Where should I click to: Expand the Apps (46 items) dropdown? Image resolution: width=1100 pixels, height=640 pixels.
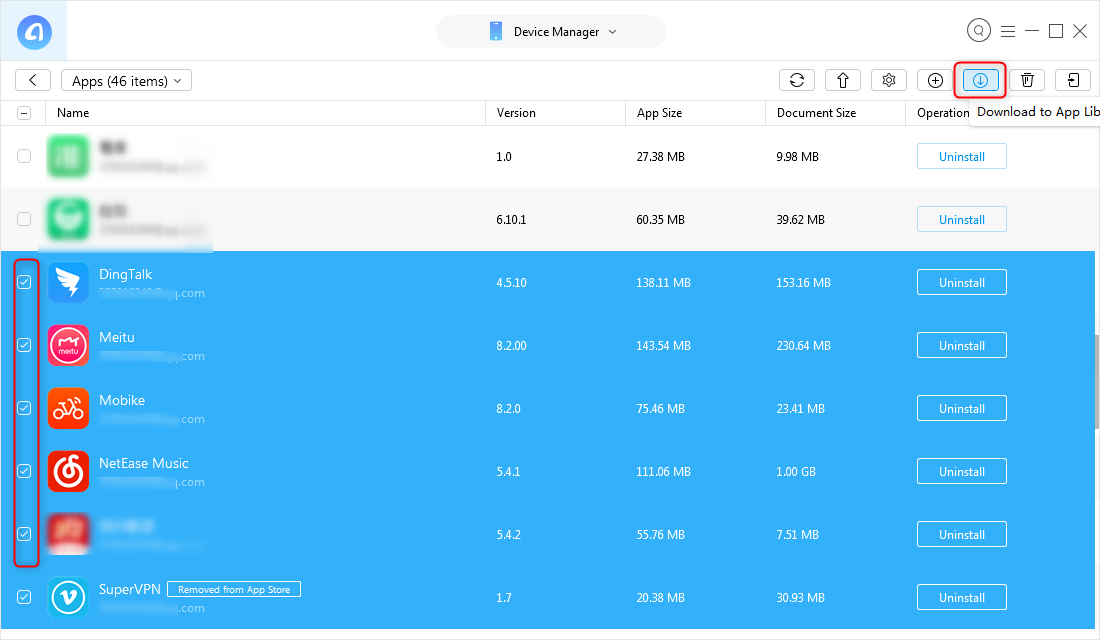(126, 81)
